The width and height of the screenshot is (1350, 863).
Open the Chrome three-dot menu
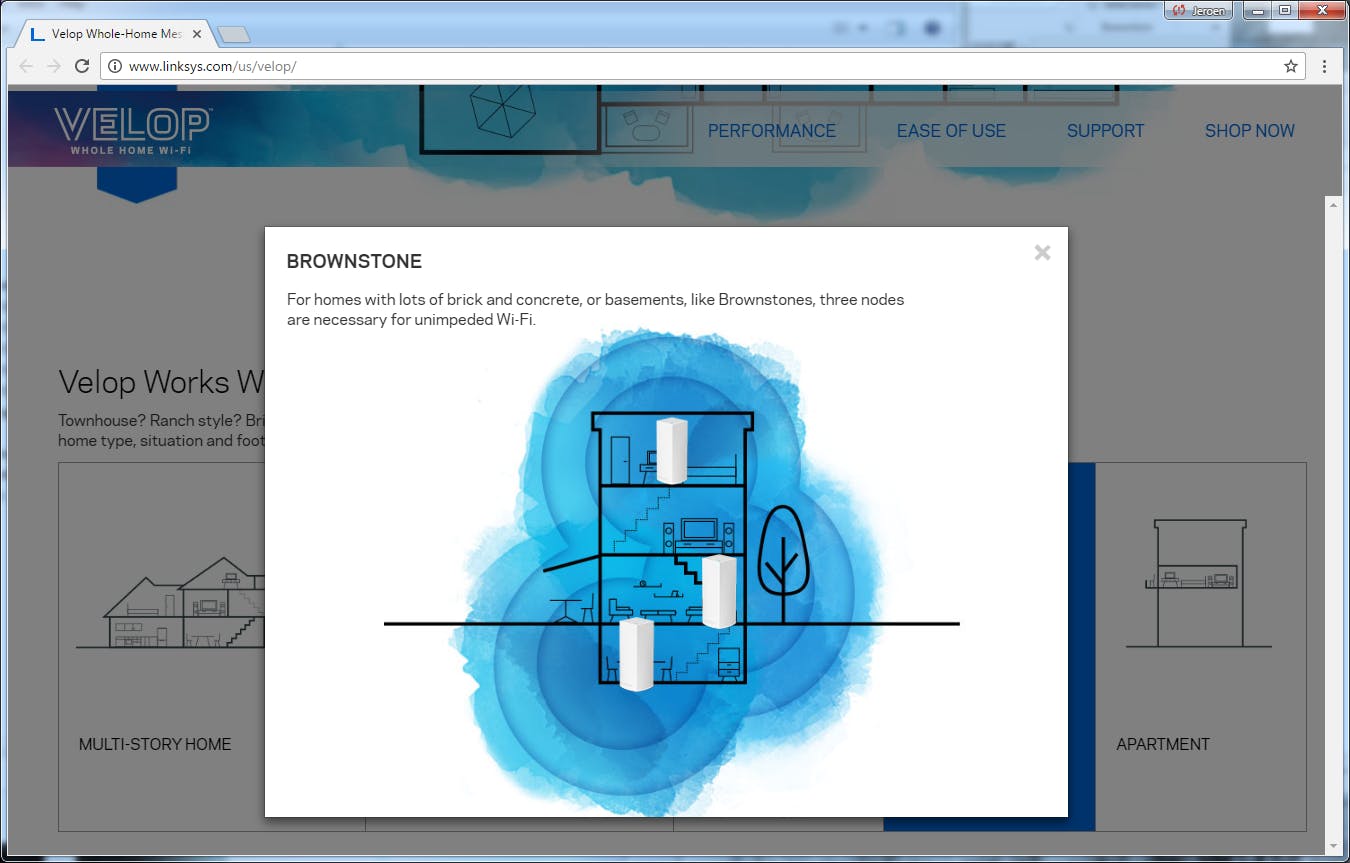(1325, 67)
